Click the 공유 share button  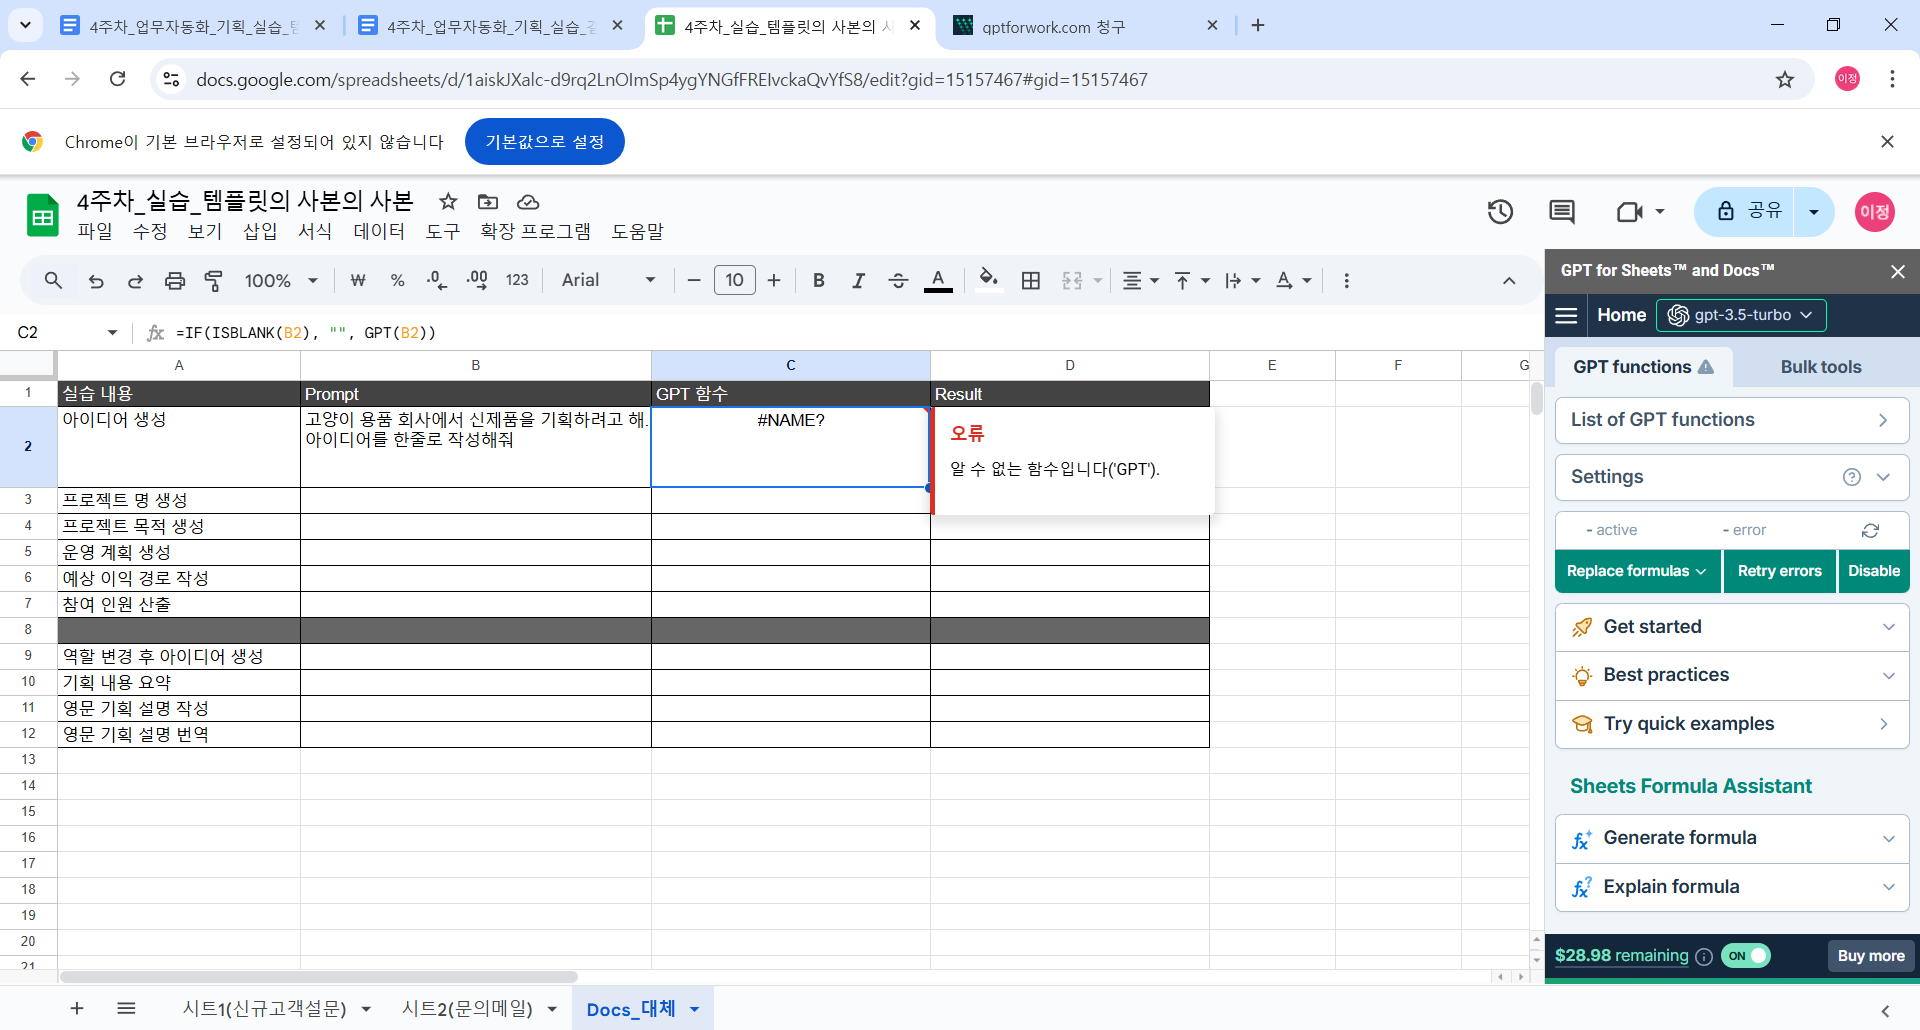(x=1744, y=211)
